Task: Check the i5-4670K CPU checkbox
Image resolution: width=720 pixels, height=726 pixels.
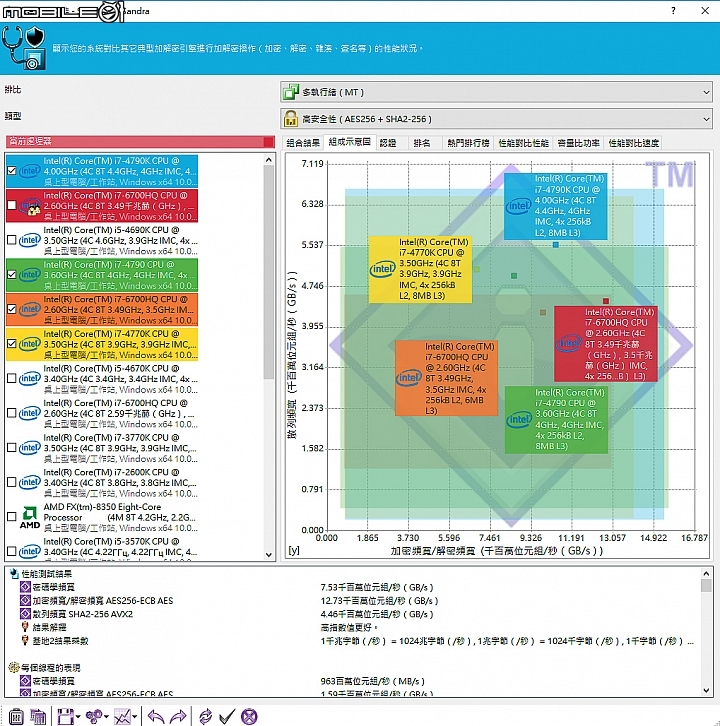Action: tap(12, 378)
